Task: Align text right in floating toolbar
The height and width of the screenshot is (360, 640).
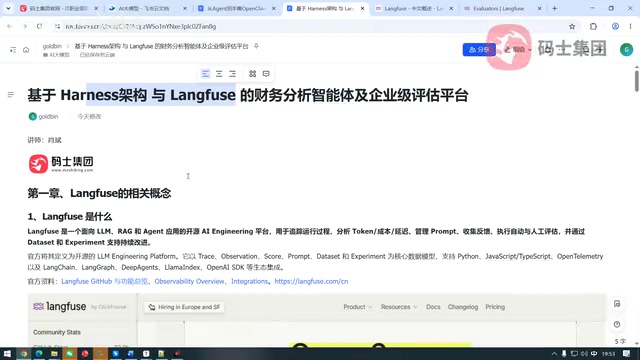Action: 232,74
